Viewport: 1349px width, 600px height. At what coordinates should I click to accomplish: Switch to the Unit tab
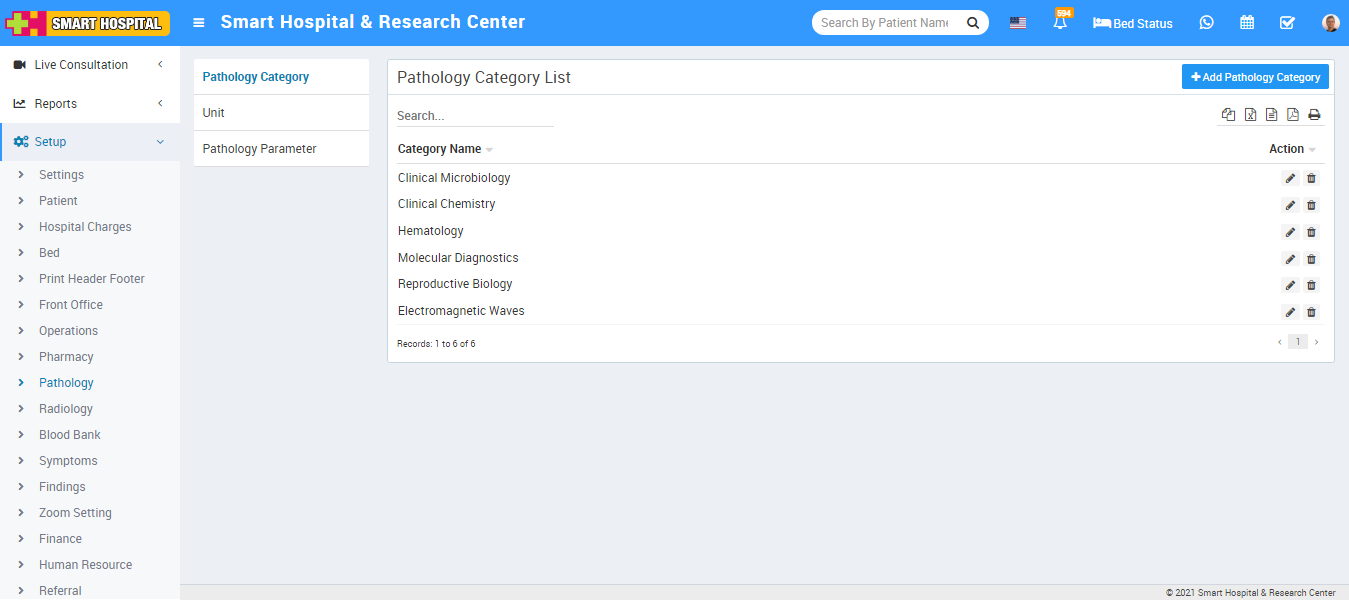[214, 113]
